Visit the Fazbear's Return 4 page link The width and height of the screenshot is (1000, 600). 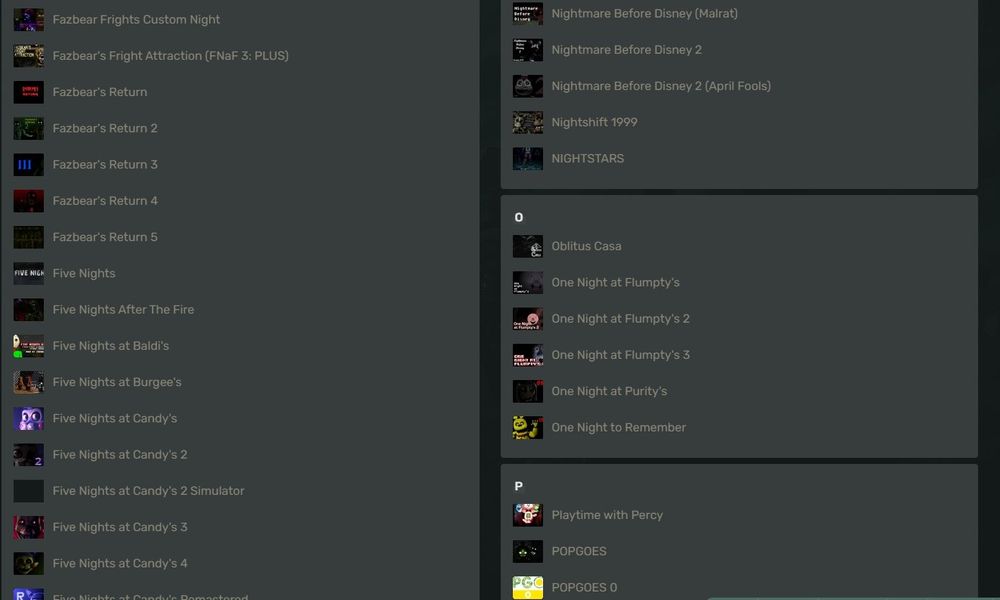[105, 201]
